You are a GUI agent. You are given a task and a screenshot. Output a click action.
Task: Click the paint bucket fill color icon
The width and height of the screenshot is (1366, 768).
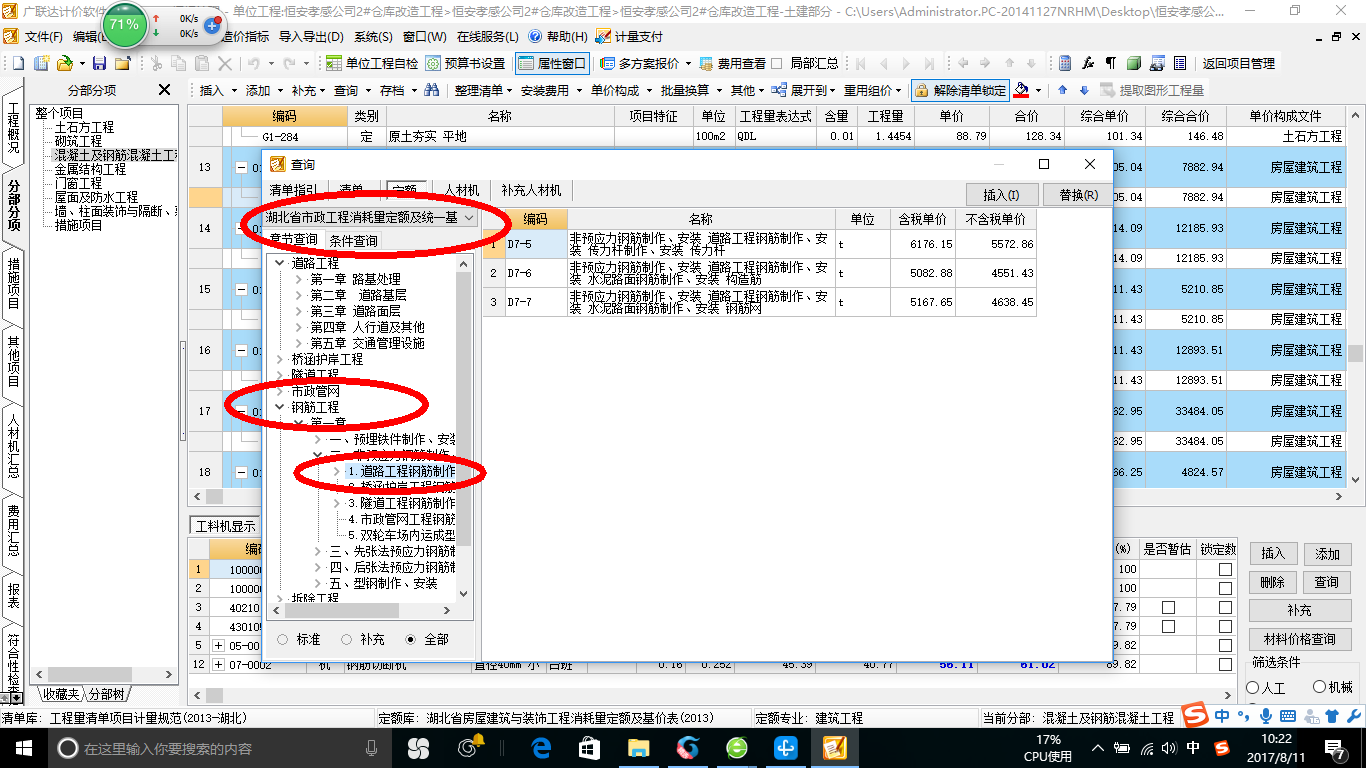(1021, 90)
